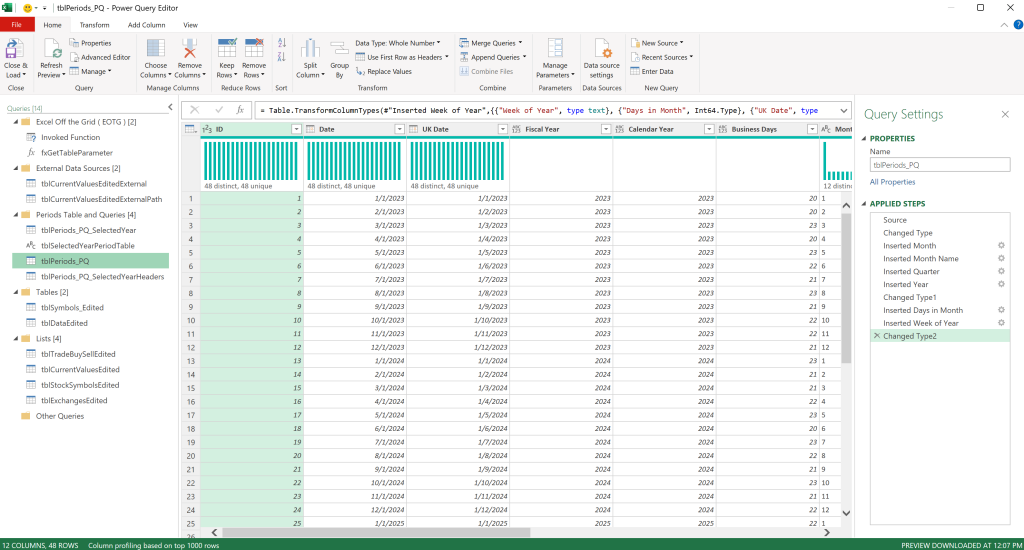The width and height of the screenshot is (1024, 550).
Task: Click the Close & Load icon
Action: coord(14,49)
